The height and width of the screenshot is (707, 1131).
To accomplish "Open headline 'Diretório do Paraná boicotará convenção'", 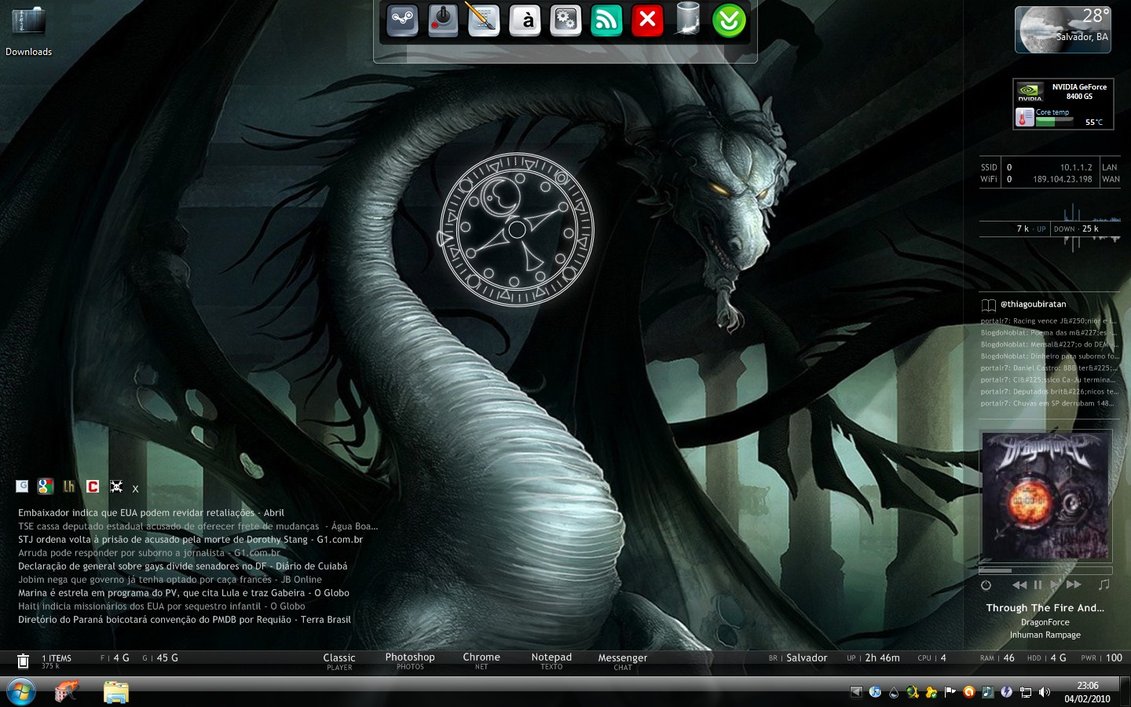I will [x=185, y=619].
